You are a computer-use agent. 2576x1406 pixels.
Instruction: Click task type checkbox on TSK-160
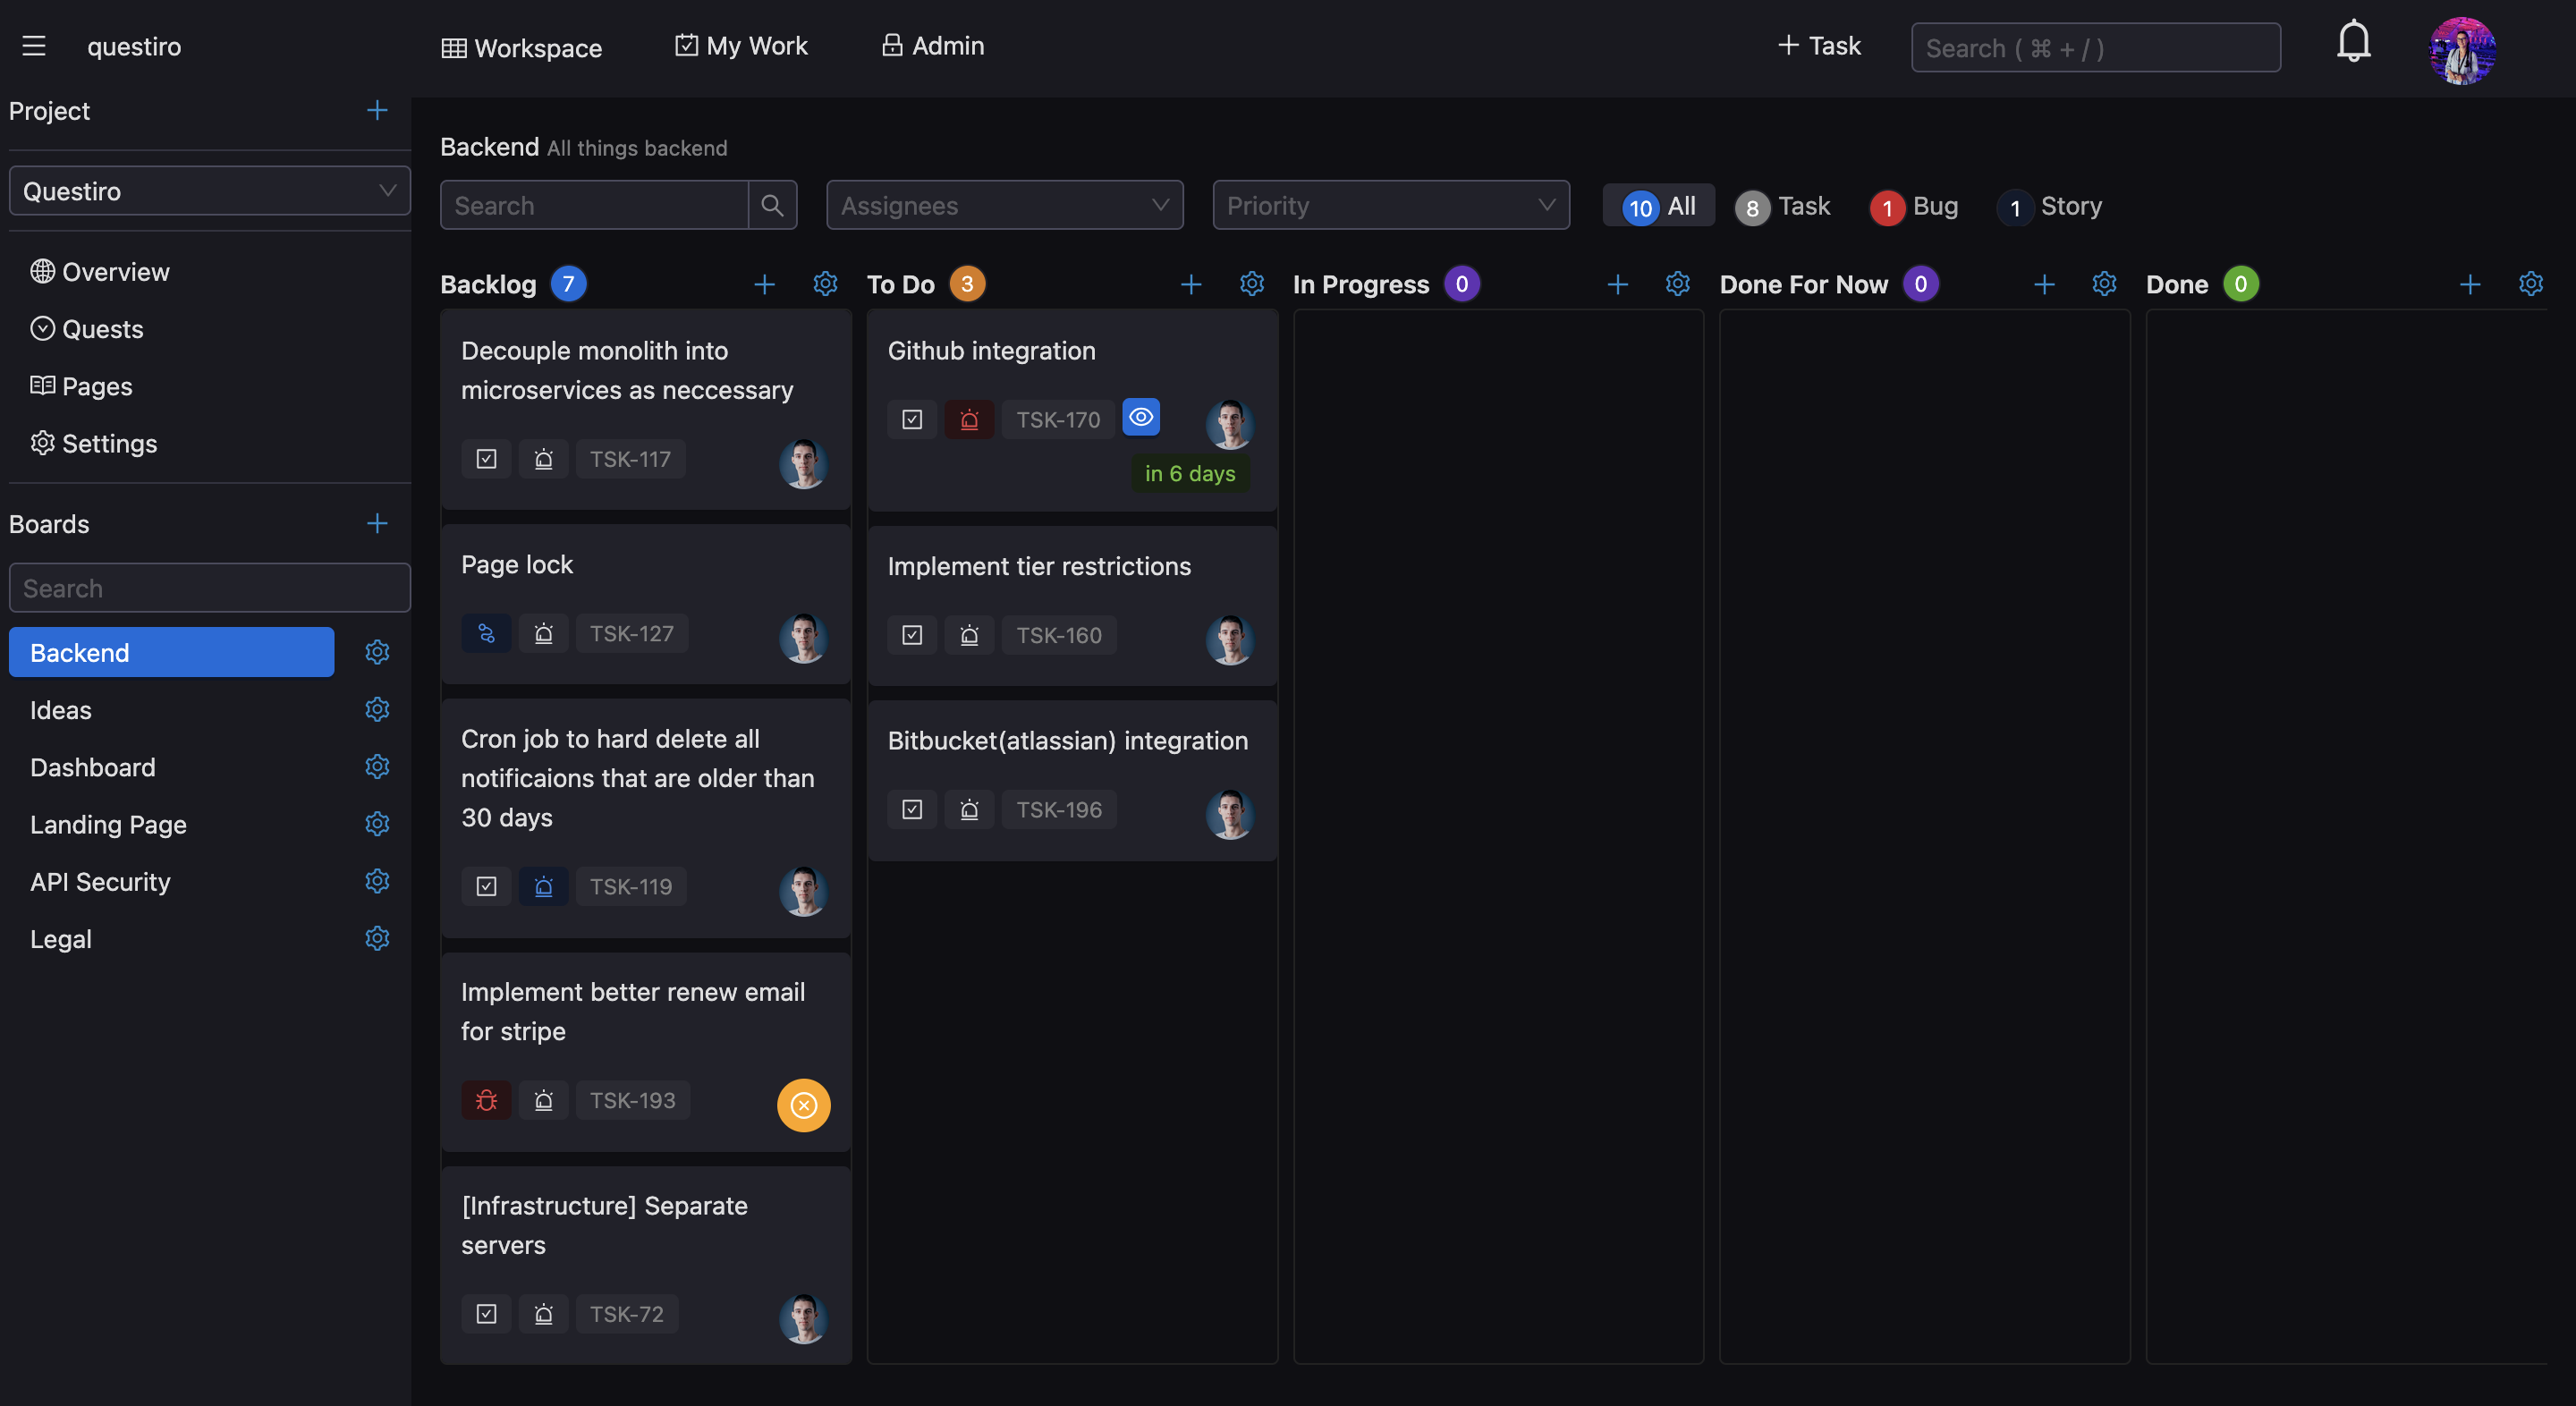pos(912,635)
